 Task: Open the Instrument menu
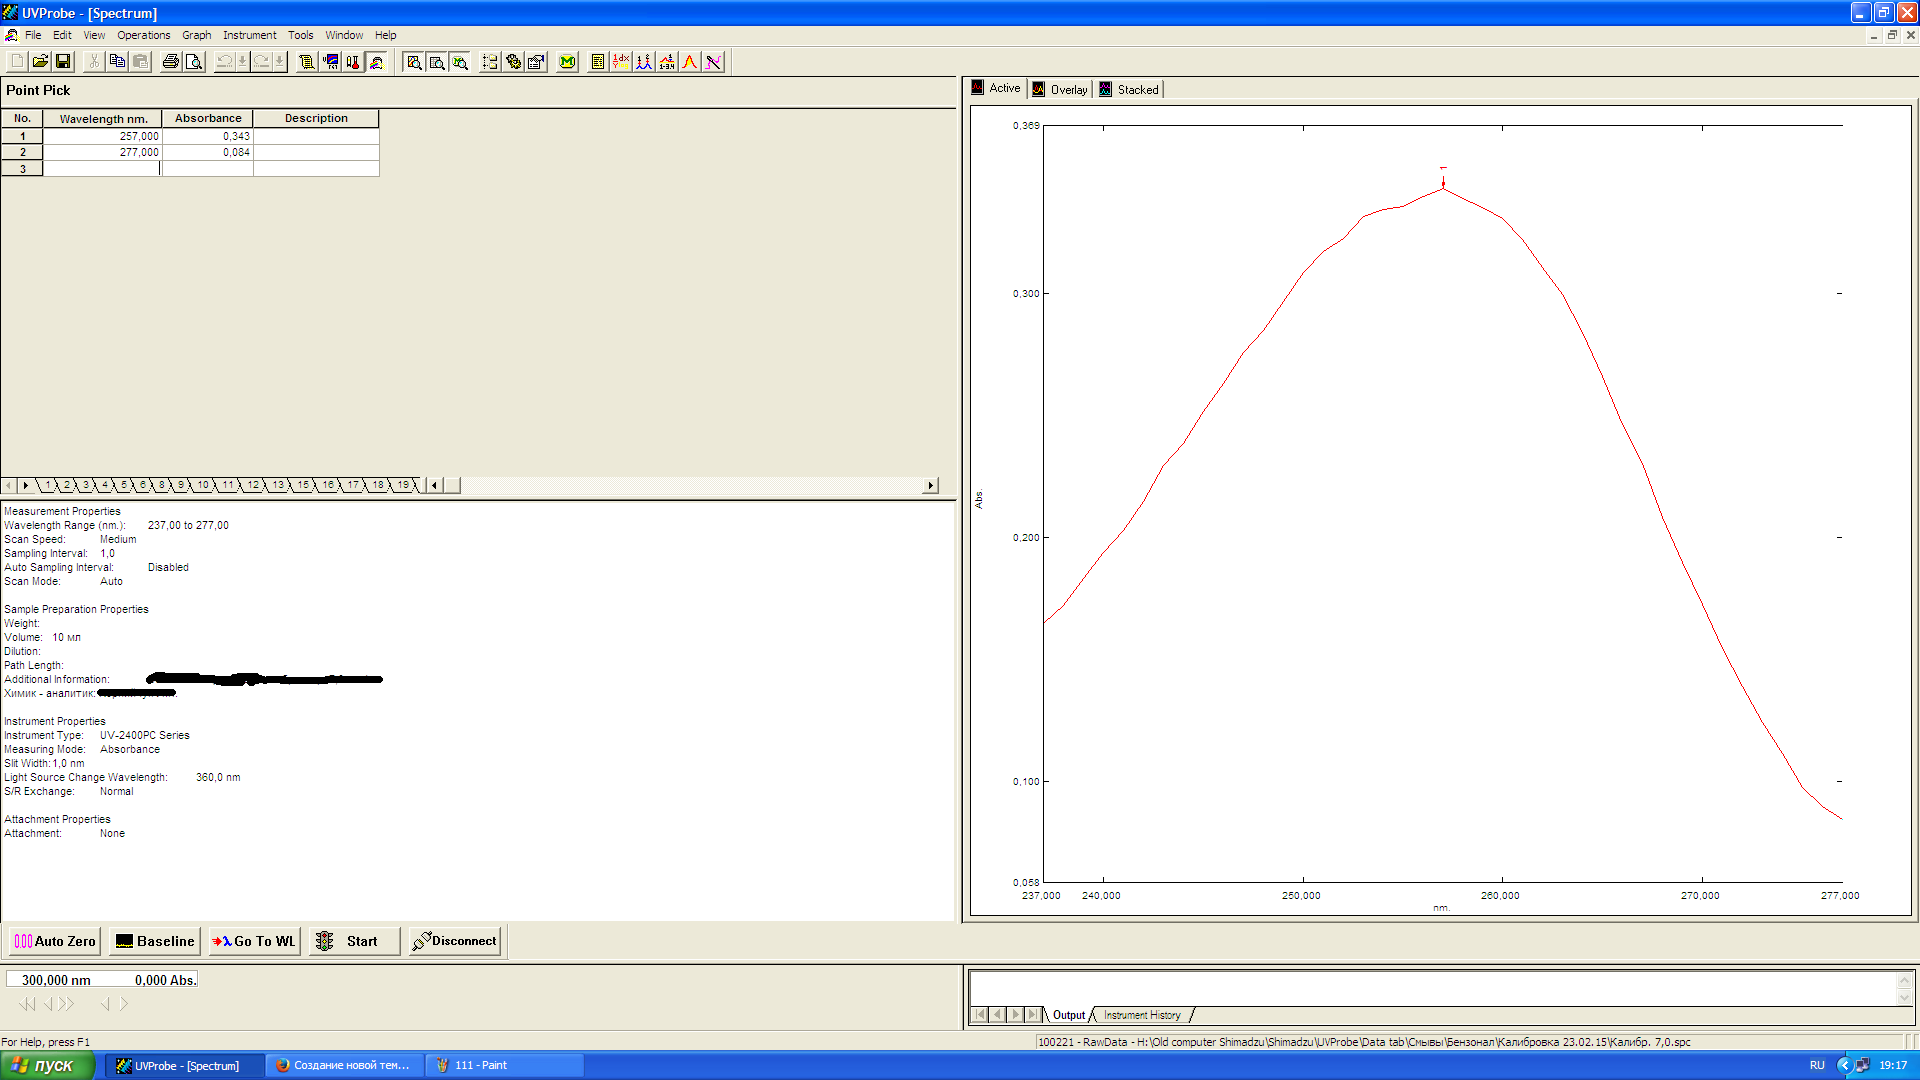(249, 35)
